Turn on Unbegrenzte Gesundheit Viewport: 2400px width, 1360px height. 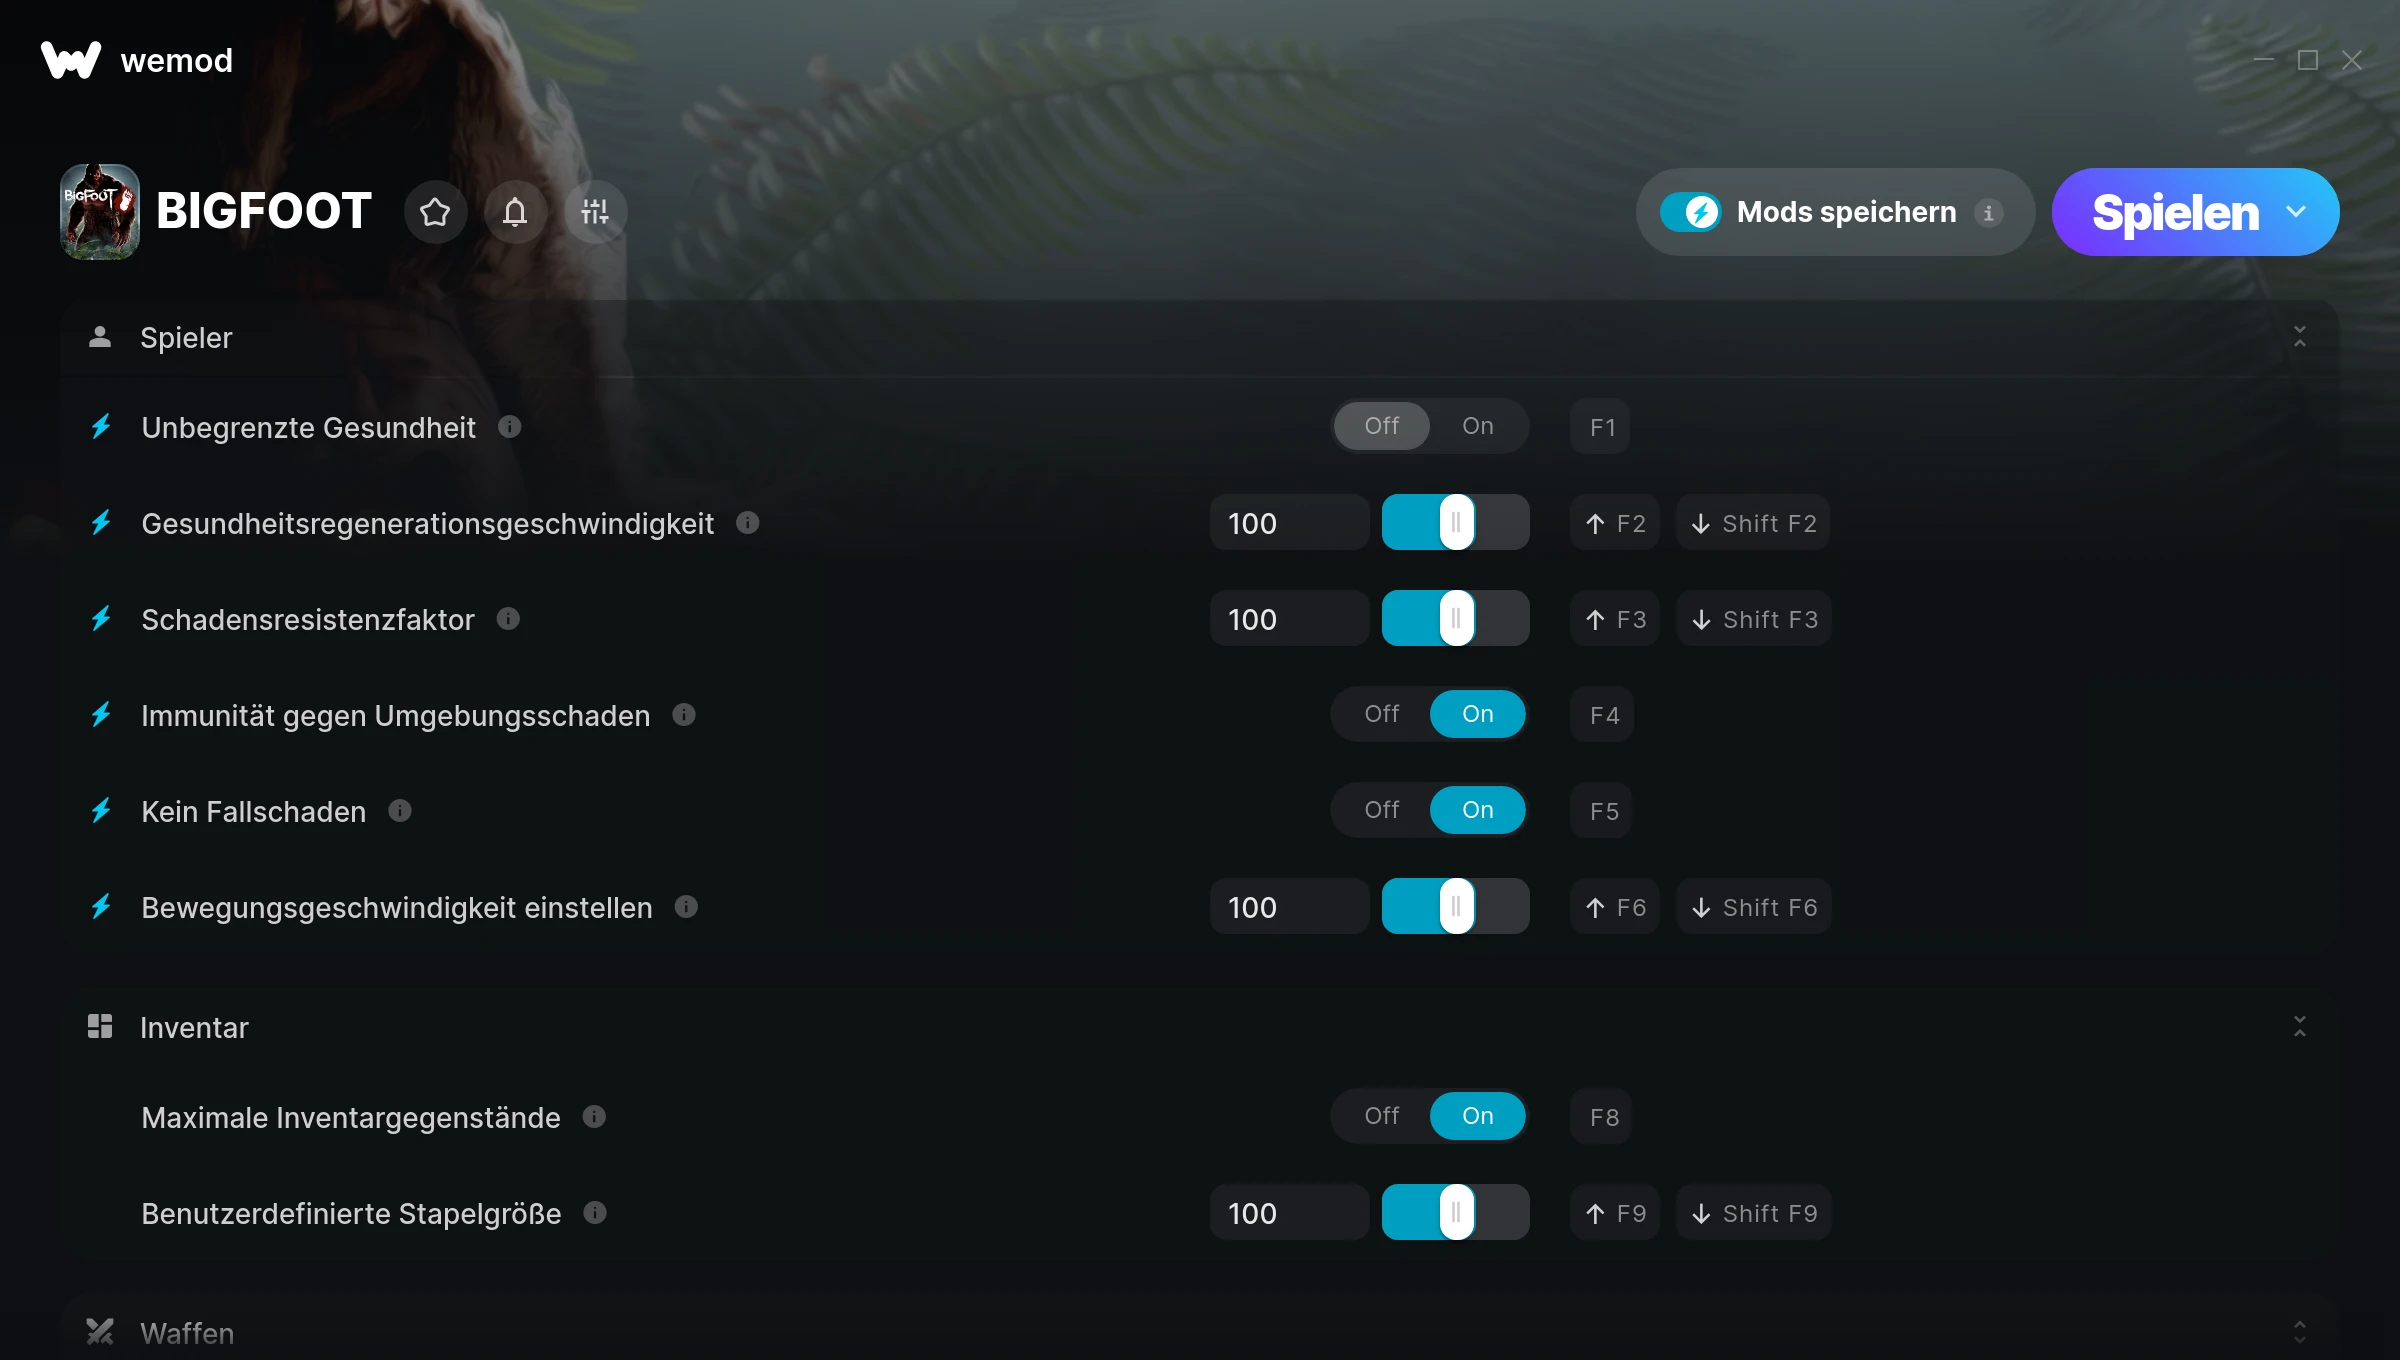[1478, 426]
